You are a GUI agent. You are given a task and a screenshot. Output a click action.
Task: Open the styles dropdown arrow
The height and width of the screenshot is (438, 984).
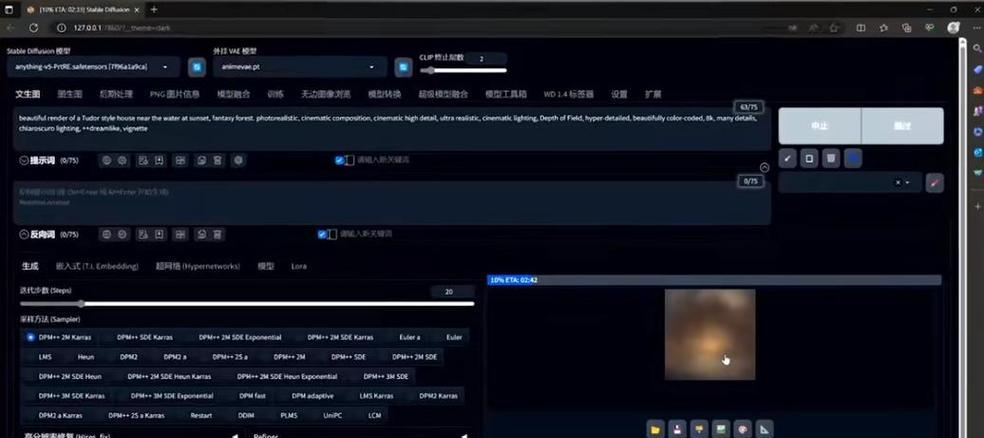(x=907, y=183)
